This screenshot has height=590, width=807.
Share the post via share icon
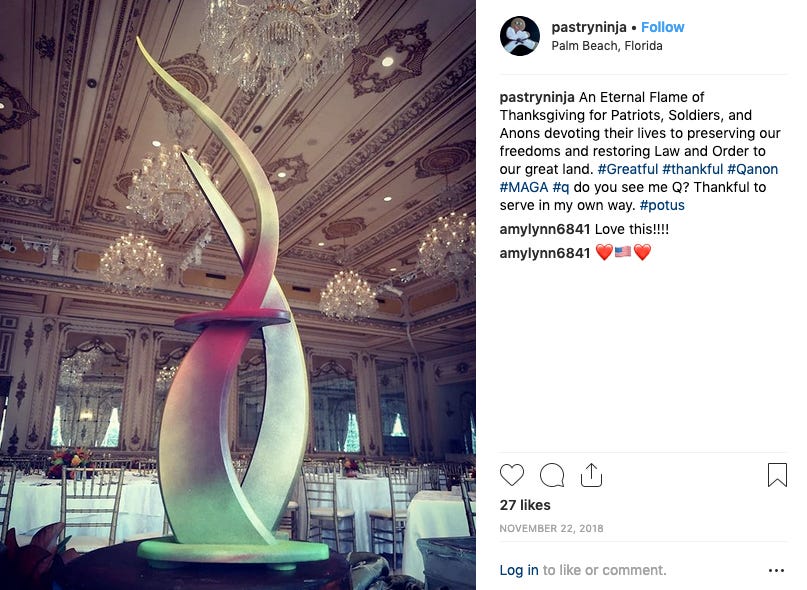pyautogui.click(x=591, y=475)
